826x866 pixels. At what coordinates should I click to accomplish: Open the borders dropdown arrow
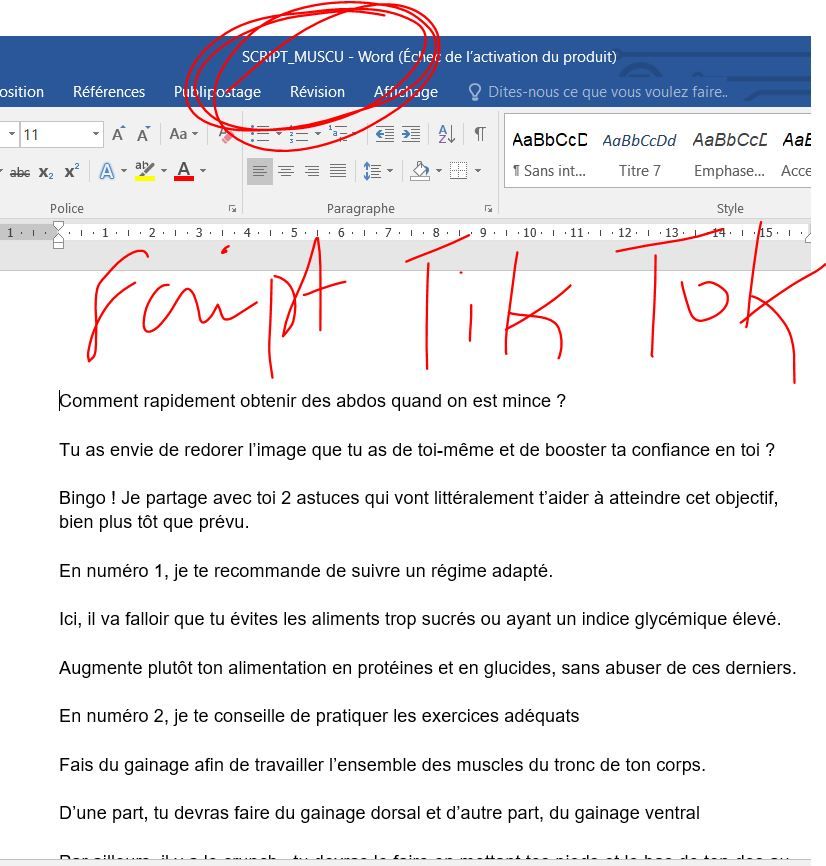[x=478, y=171]
